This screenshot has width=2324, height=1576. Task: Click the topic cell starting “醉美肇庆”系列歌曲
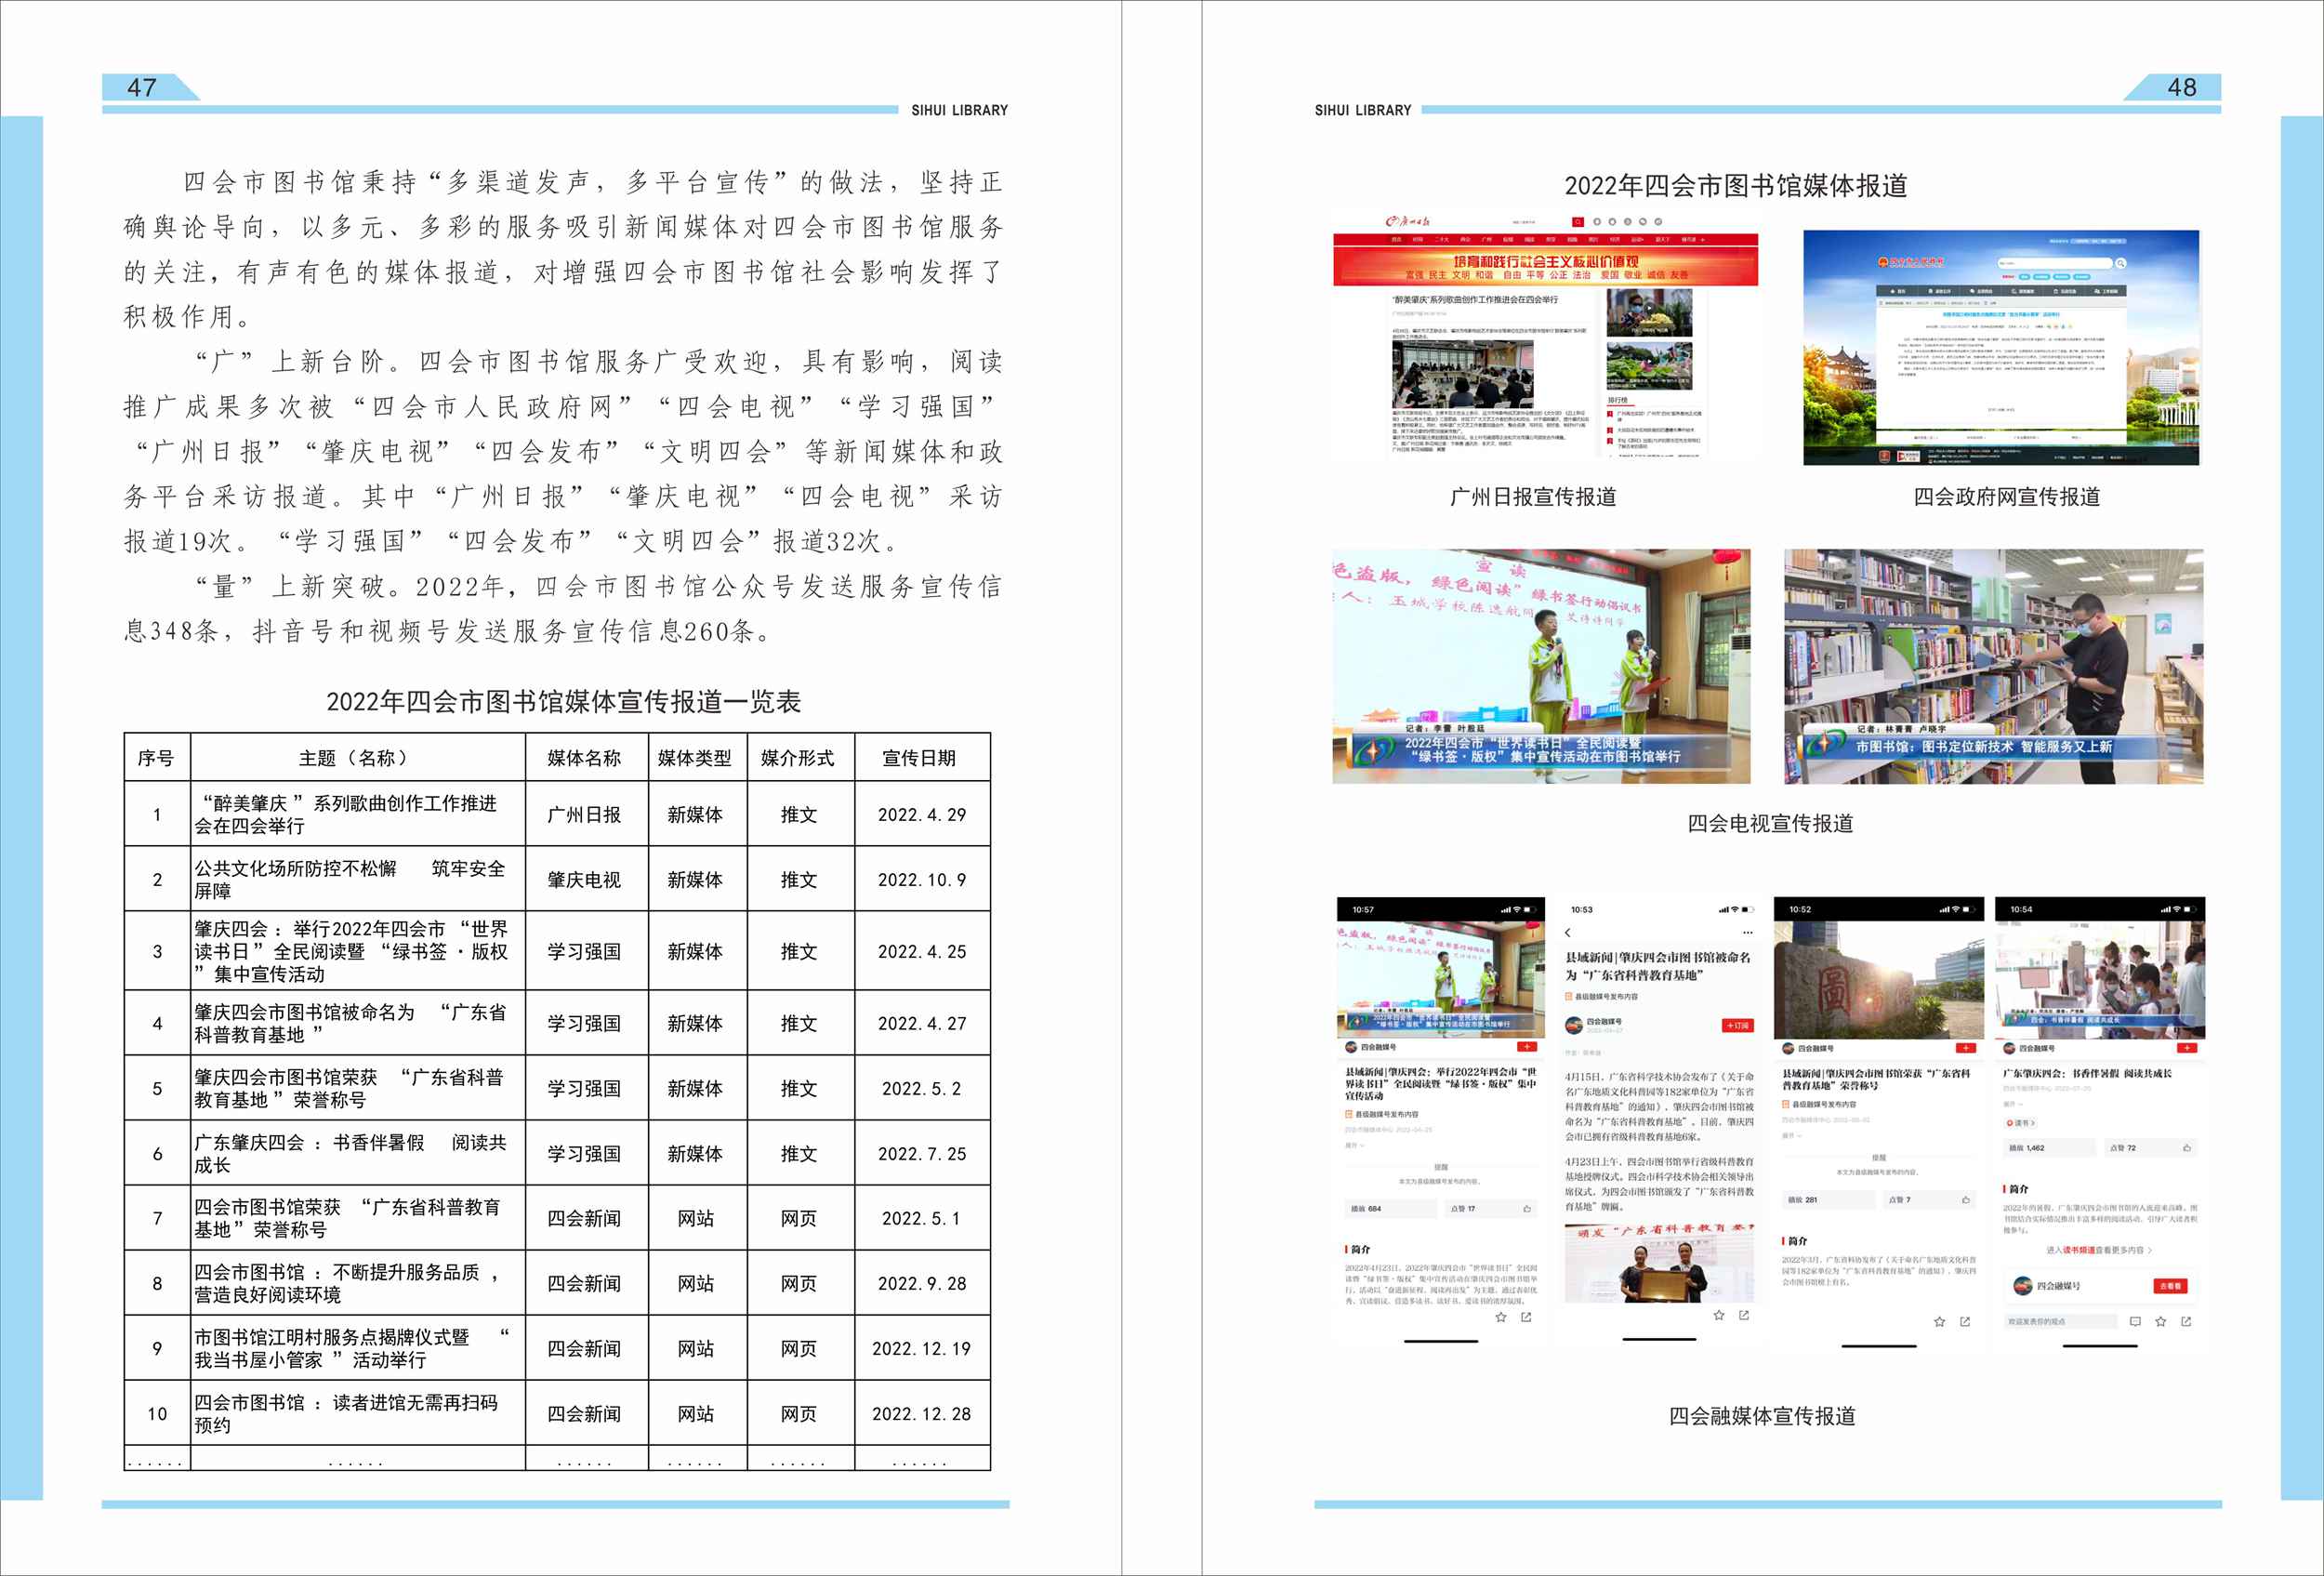[357, 815]
